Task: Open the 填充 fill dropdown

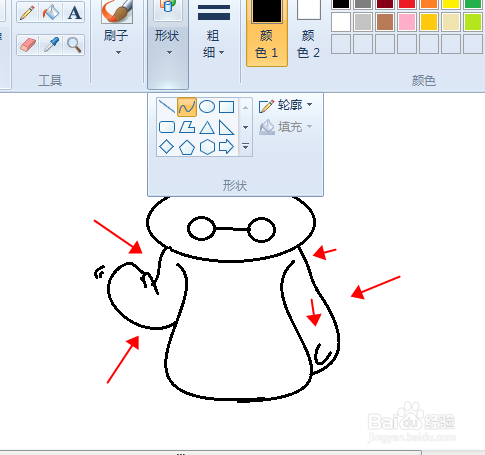Action: click(x=286, y=127)
